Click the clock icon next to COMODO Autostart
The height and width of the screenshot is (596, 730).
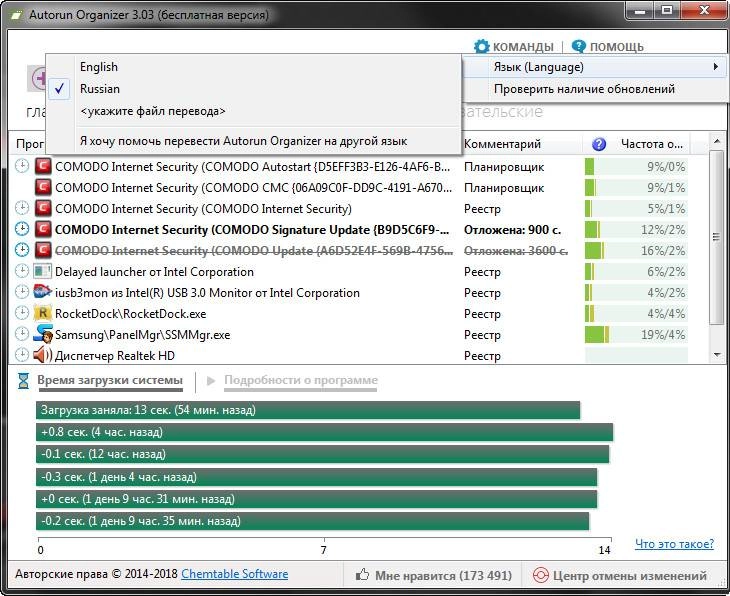(22, 166)
